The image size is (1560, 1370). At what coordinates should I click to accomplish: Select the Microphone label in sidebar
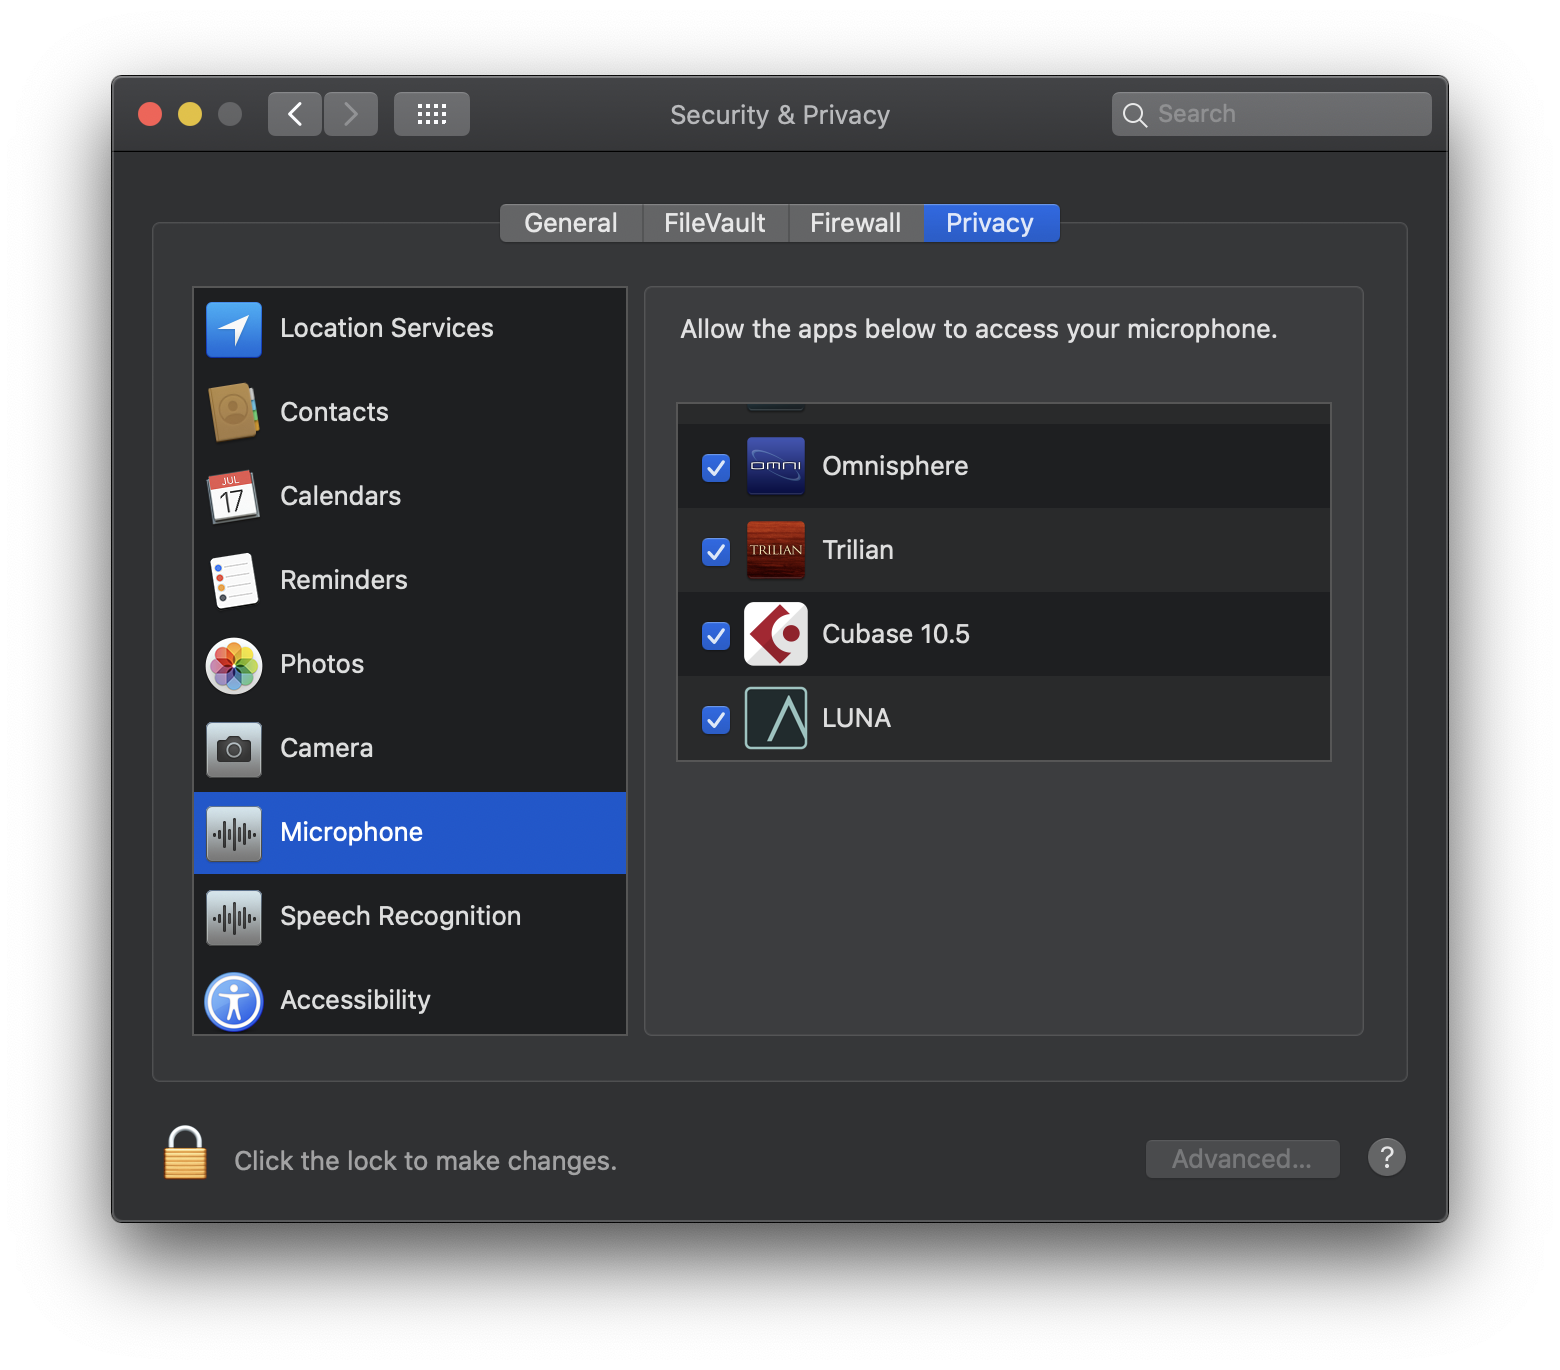[352, 832]
